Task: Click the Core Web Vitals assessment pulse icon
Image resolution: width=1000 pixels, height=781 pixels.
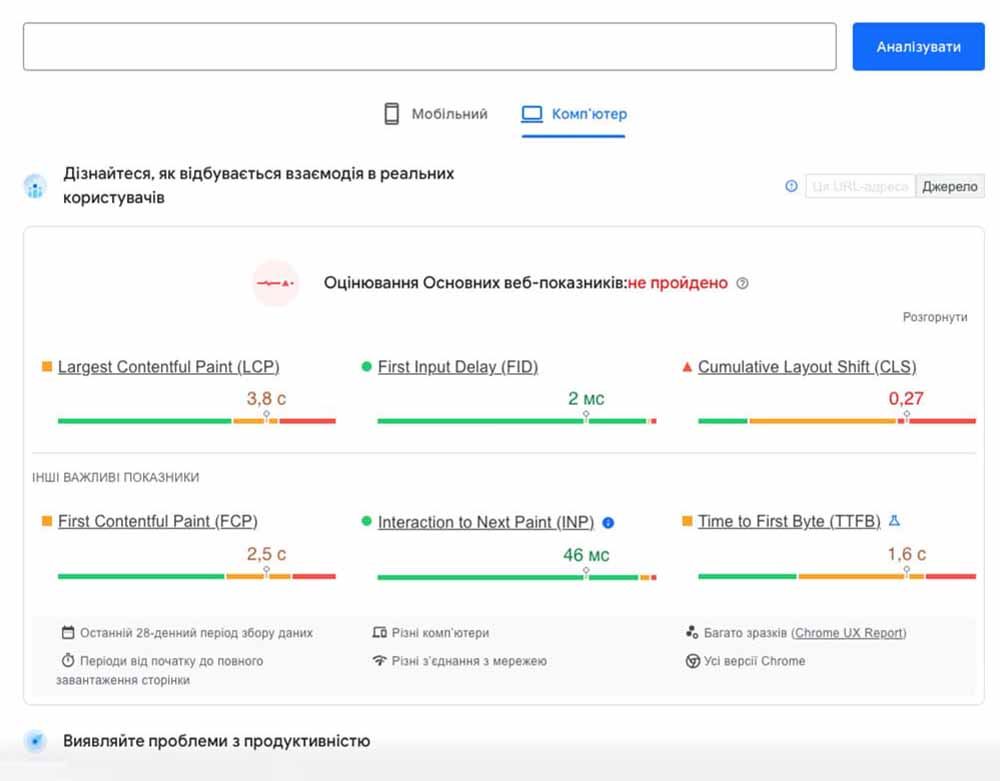Action: pos(275,283)
